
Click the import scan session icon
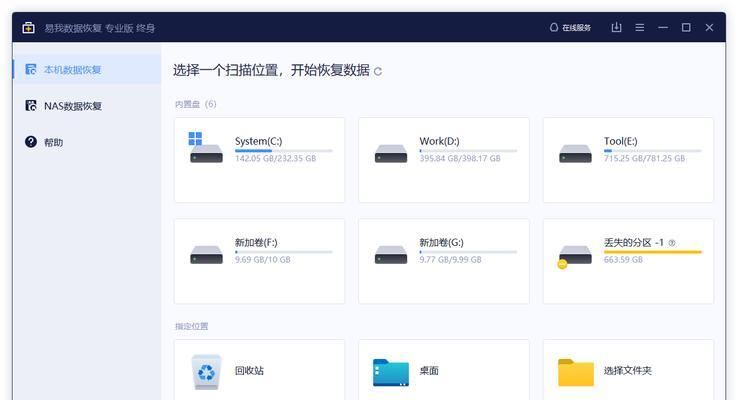click(616, 27)
